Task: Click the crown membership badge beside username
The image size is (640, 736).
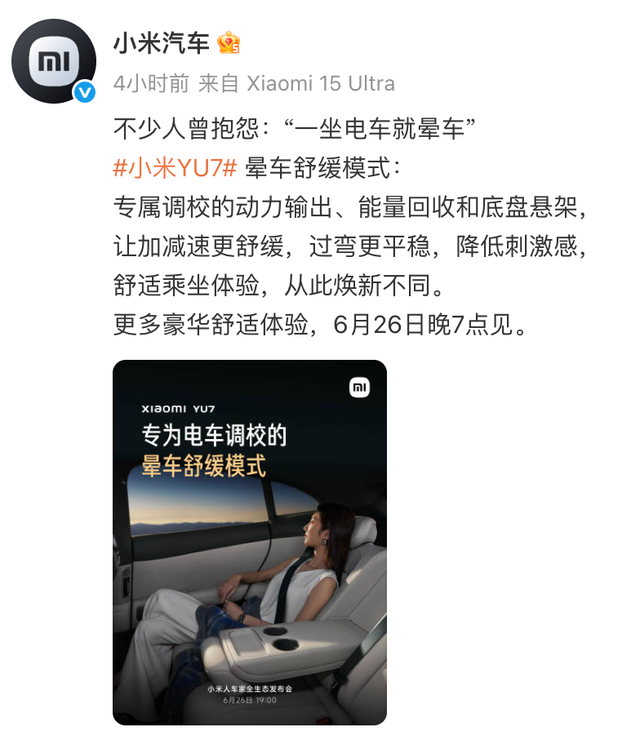Action: point(229,43)
